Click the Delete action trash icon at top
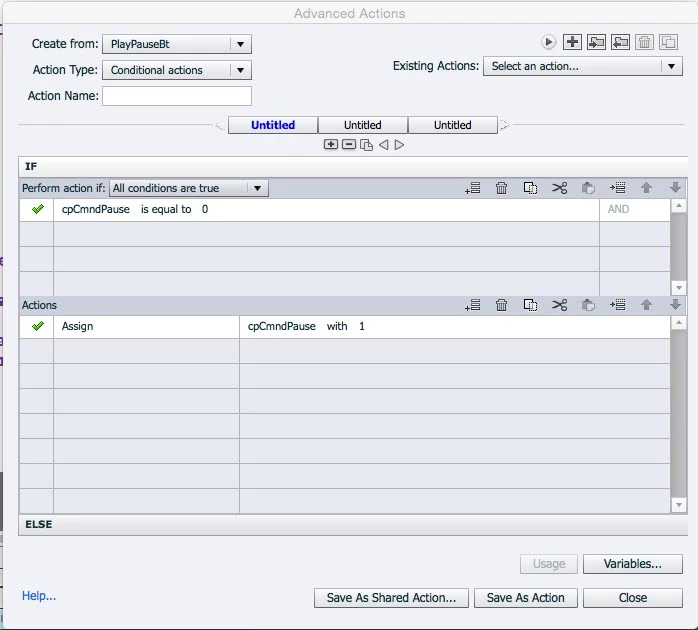The width and height of the screenshot is (698, 630). [644, 42]
